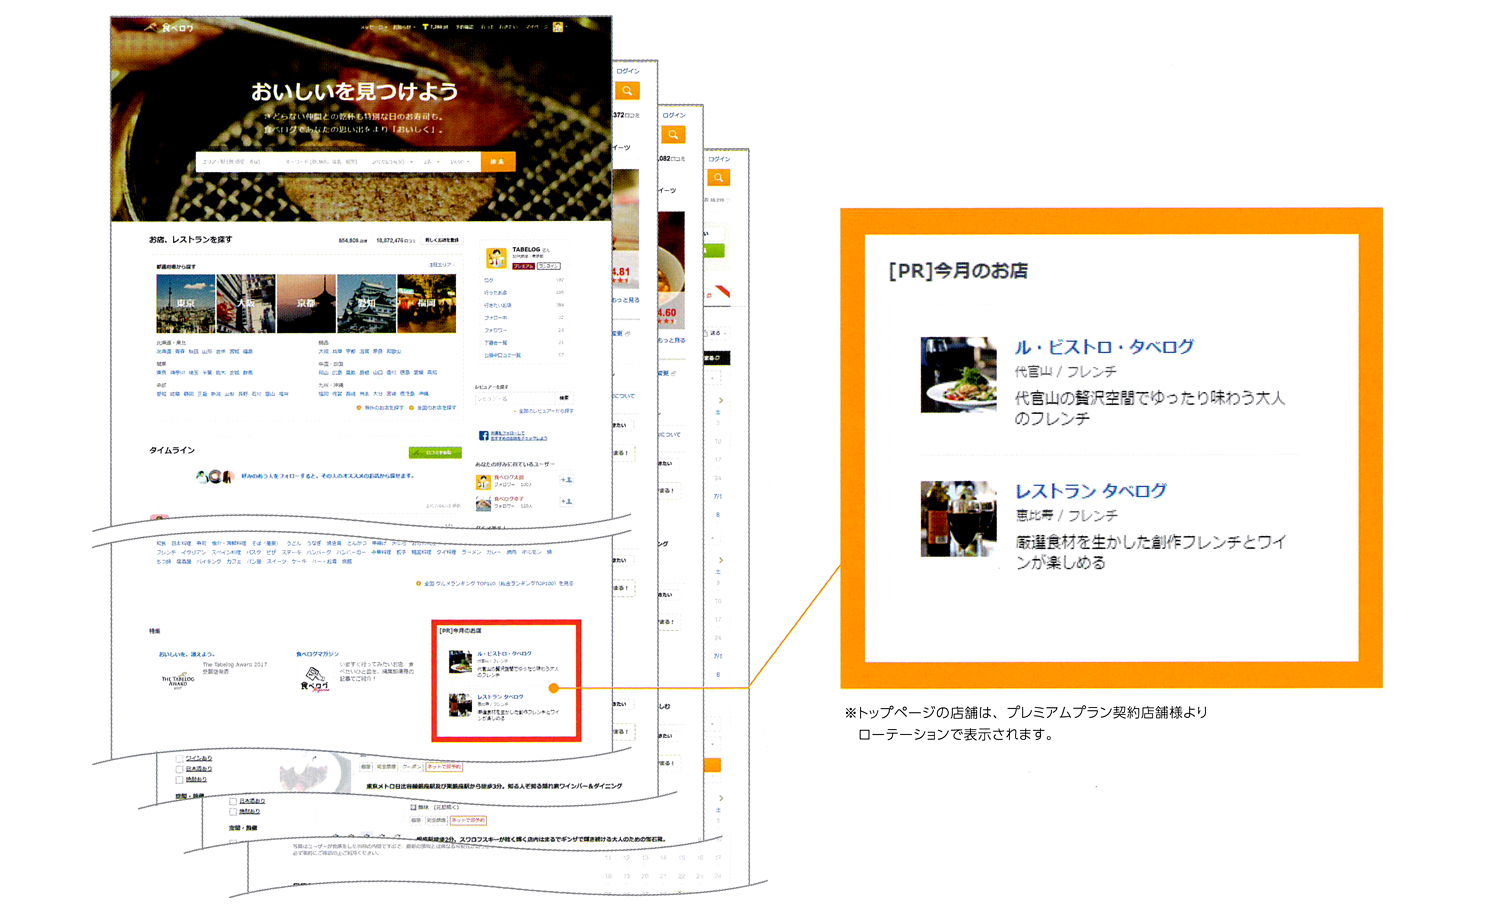Click ログイン on the second page
This screenshot has width=1506, height=918.
(627, 71)
